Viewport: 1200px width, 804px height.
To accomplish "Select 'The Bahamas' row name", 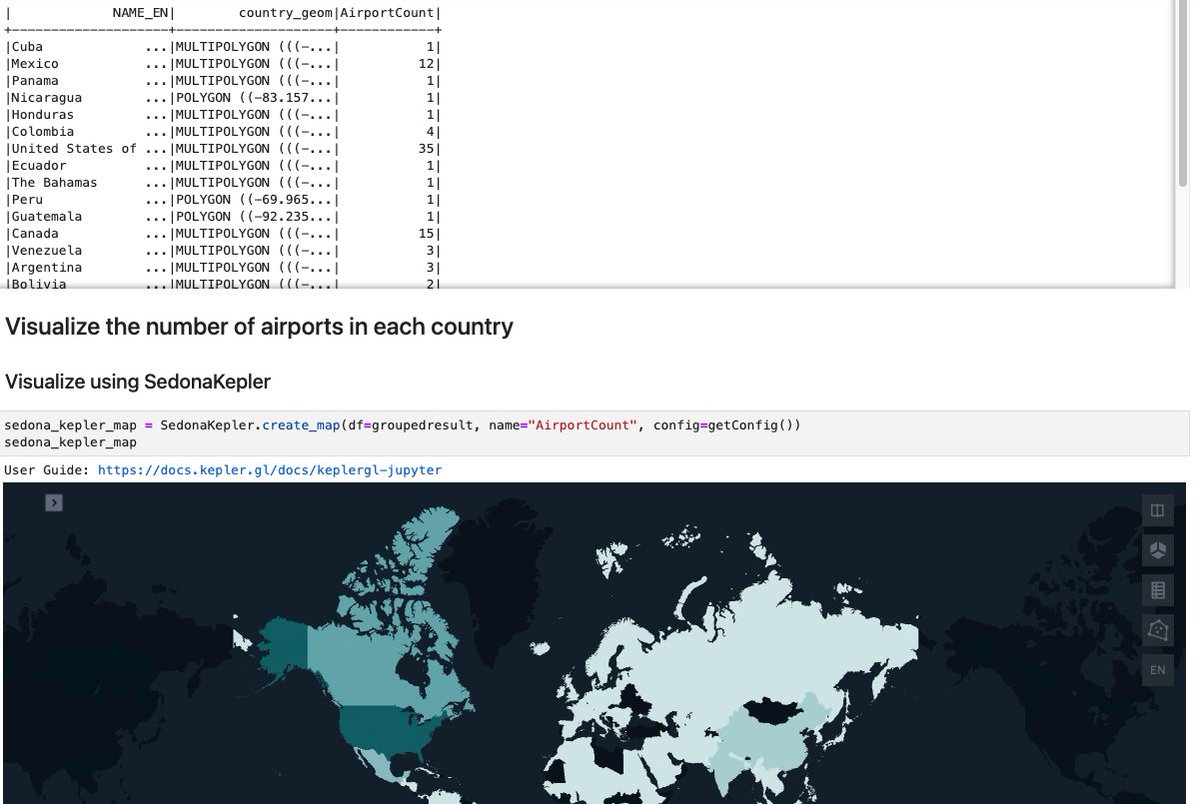I will click(x=55, y=183).
